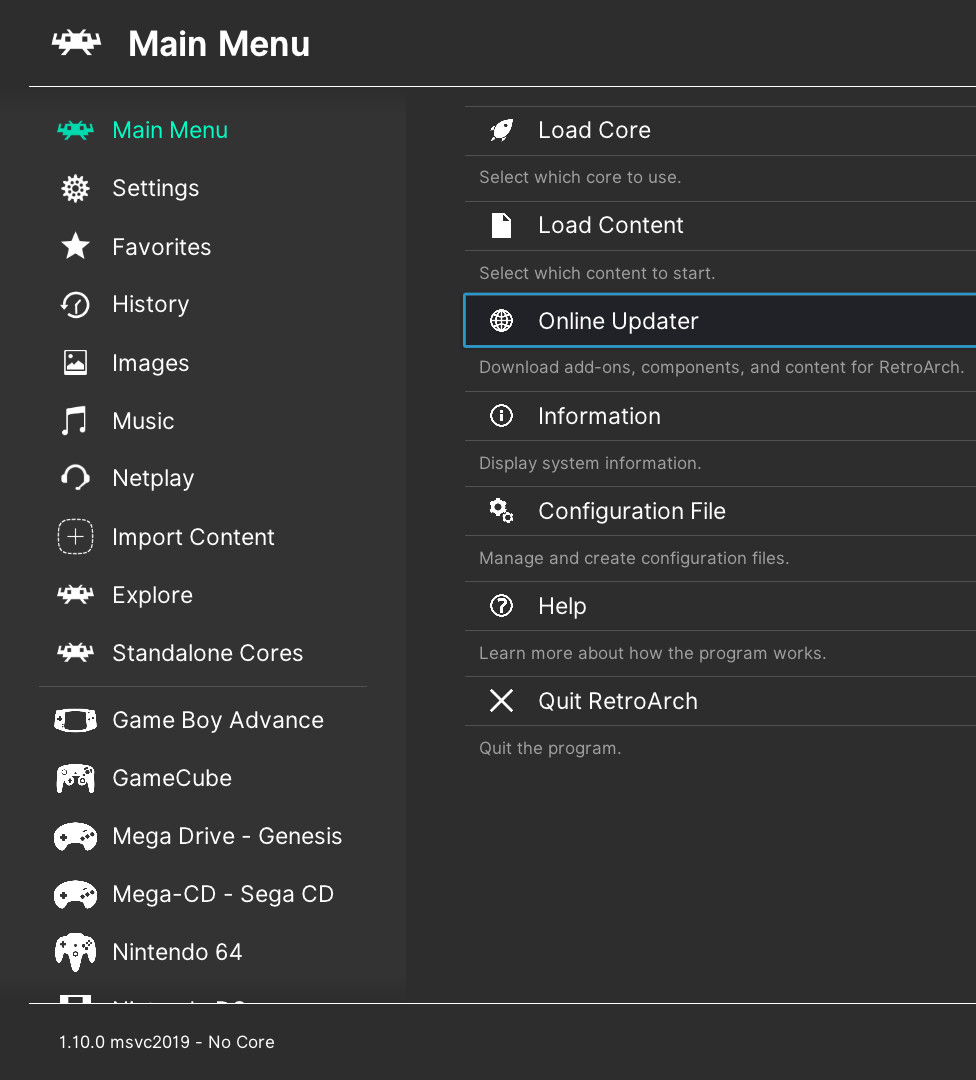
Task: Click the '1.10.0 msvc2019 - No Core' status text
Action: (167, 1042)
